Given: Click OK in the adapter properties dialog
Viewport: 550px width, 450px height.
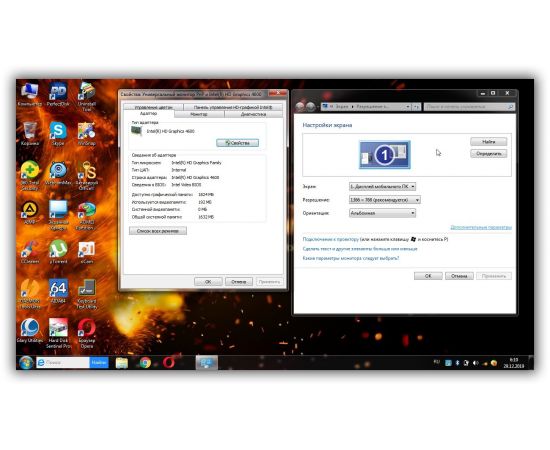Looking at the screenshot, I should coord(208,282).
